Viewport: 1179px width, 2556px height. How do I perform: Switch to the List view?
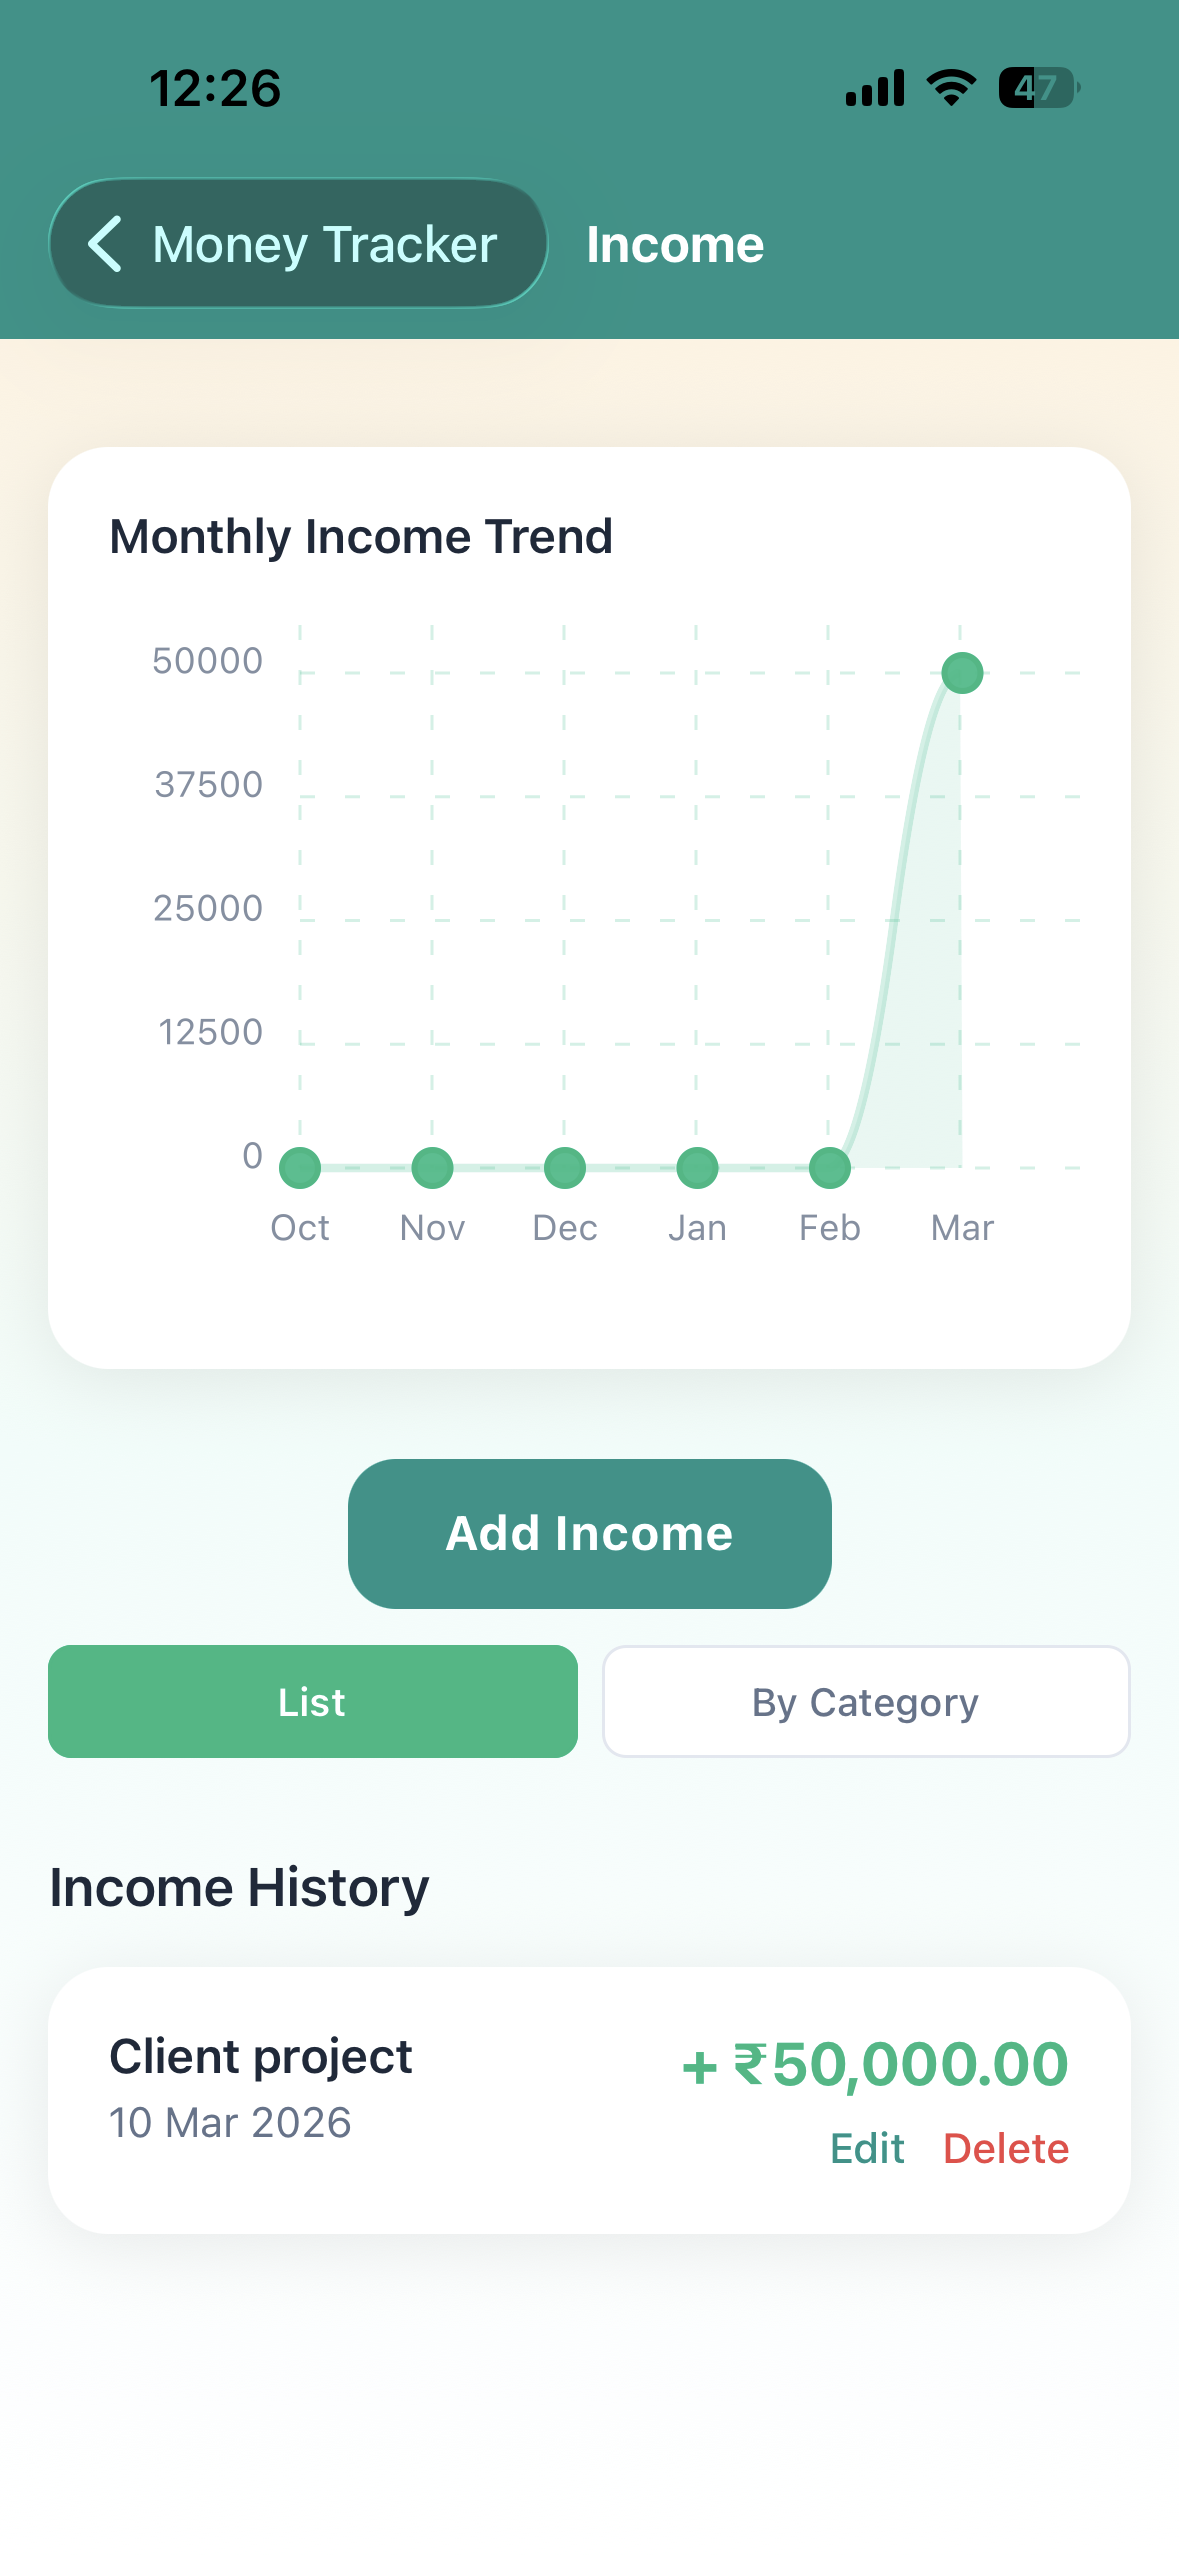312,1701
